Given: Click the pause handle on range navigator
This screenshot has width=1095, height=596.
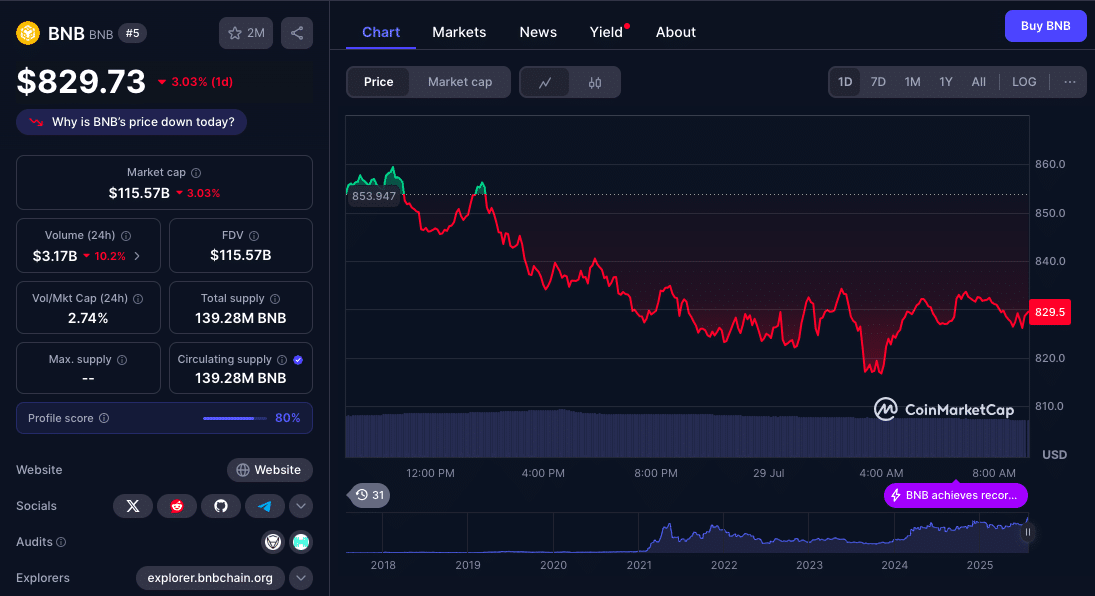Looking at the screenshot, I should click(x=1027, y=532).
